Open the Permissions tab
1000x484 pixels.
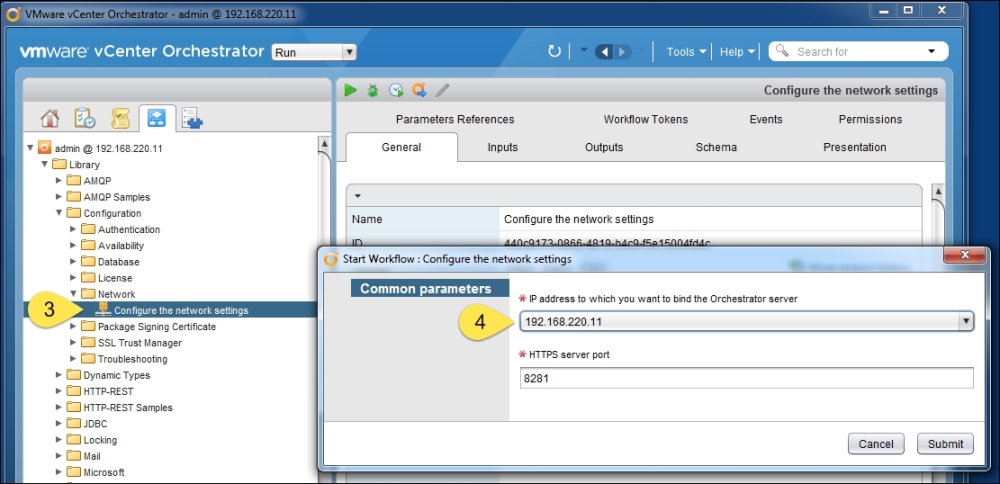(x=871, y=119)
